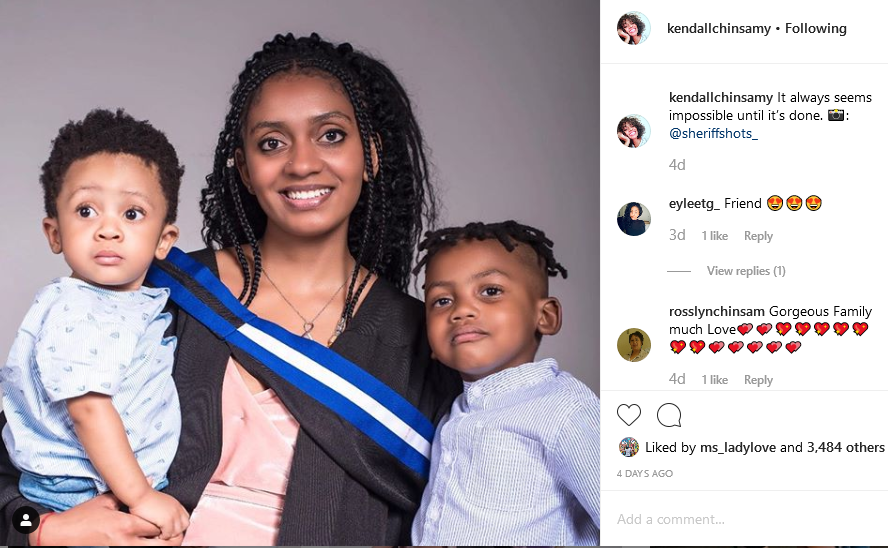The image size is (888, 548).
Task: Open eyleetg_ commenter avatar
Action: point(634,219)
